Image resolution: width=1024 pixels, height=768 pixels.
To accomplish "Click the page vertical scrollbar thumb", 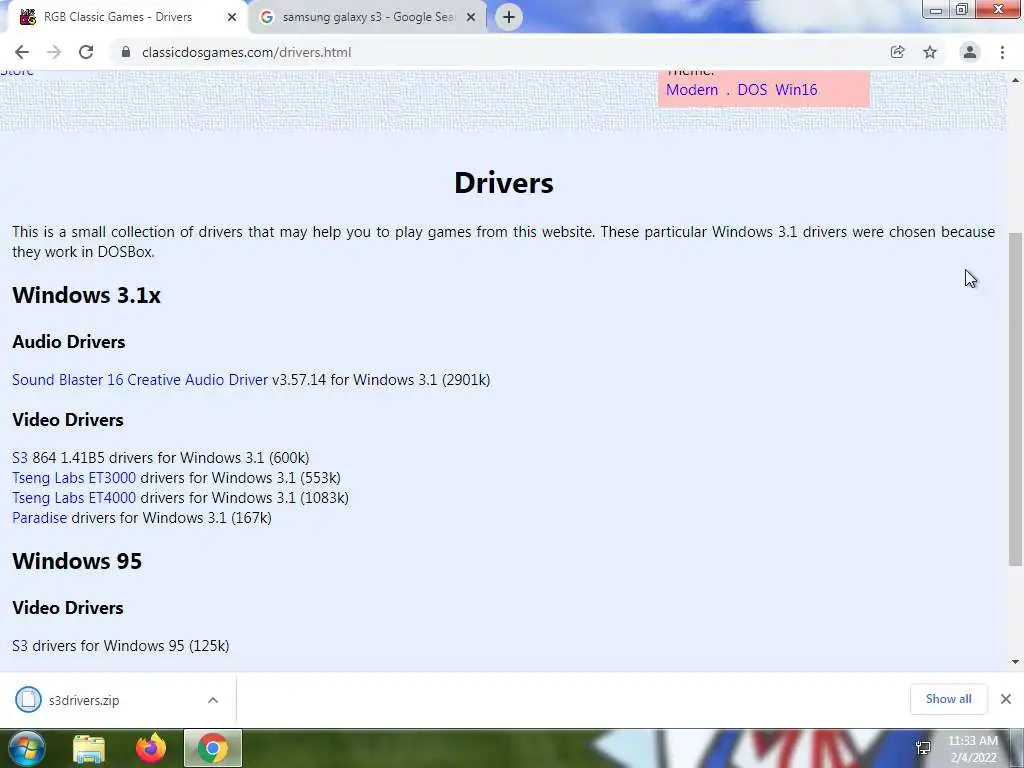I will [x=1016, y=398].
